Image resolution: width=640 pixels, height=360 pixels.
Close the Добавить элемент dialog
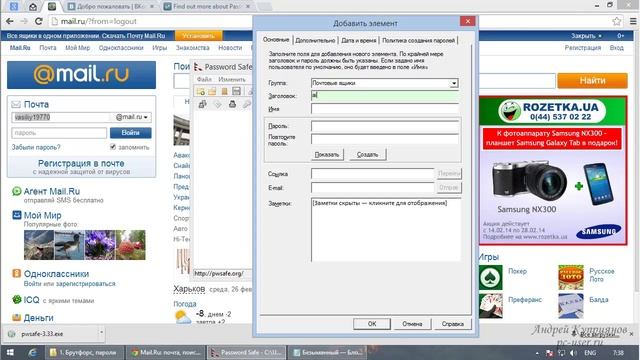click(468, 21)
